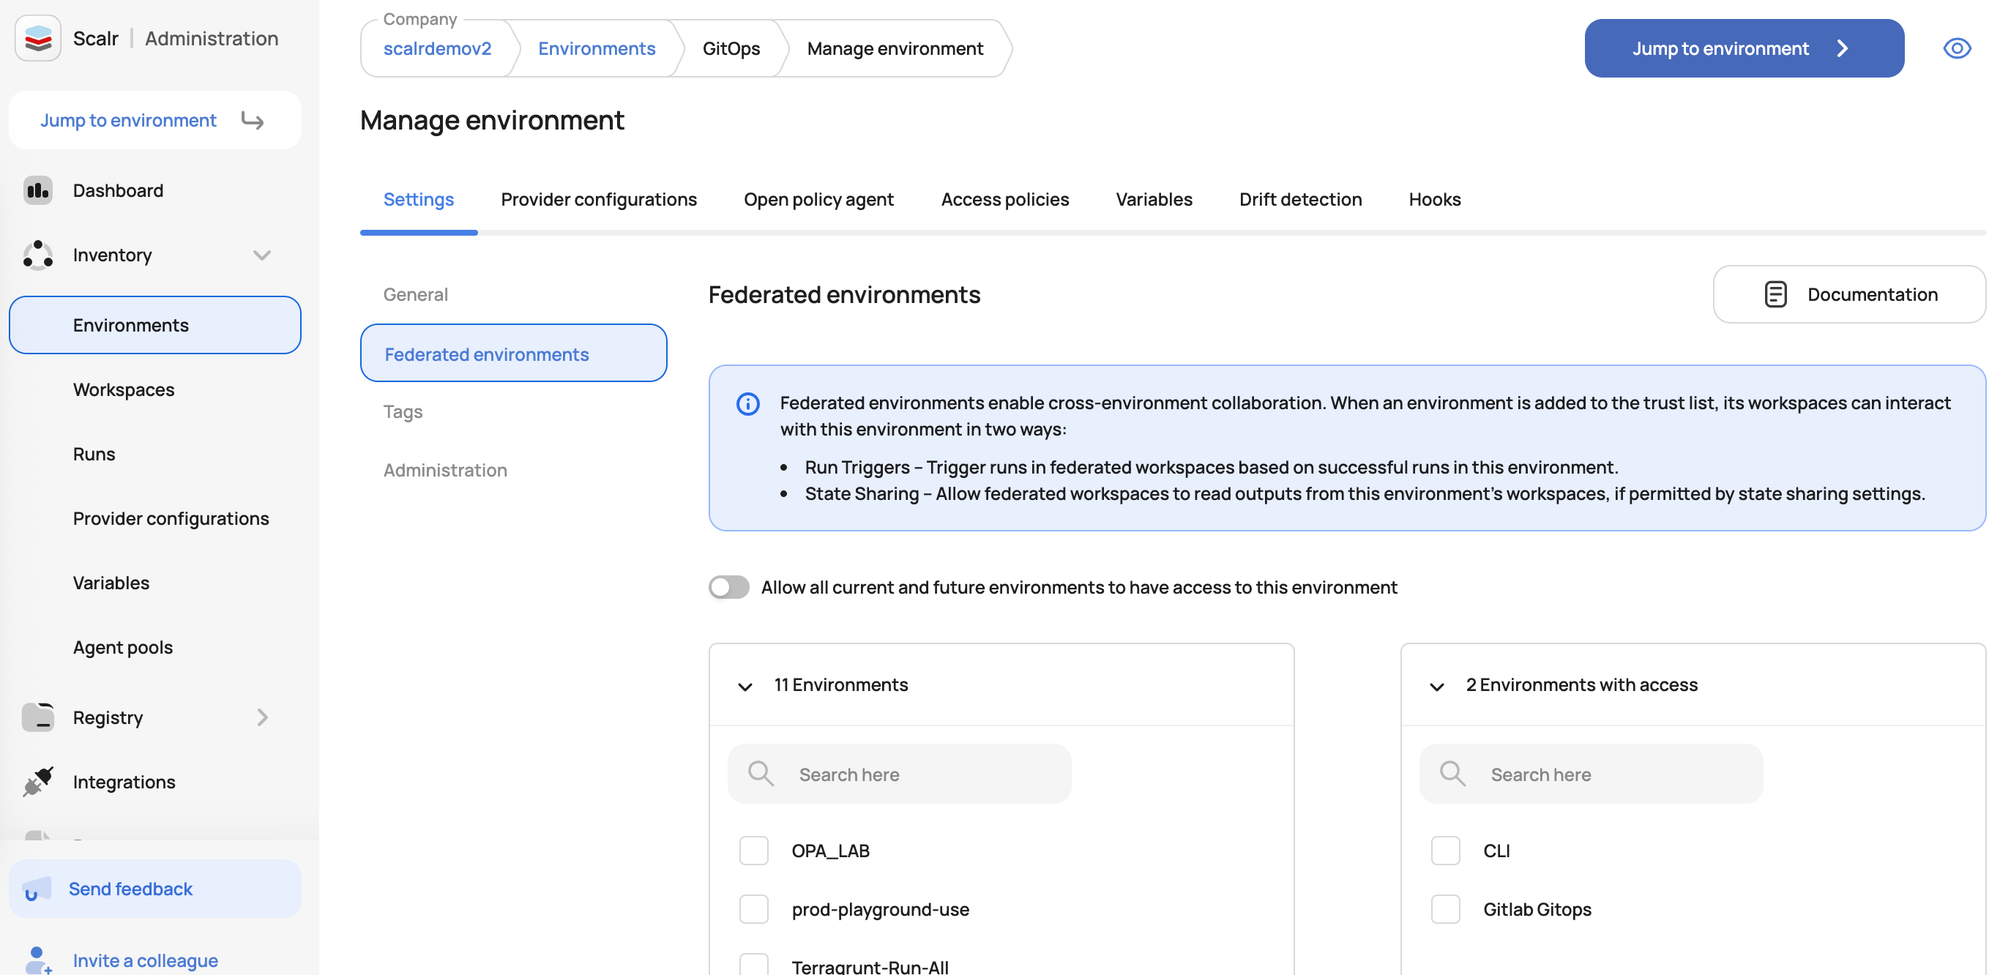Click search field in Environments with access panel
This screenshot has height=975, width=2000.
coord(1591,774)
